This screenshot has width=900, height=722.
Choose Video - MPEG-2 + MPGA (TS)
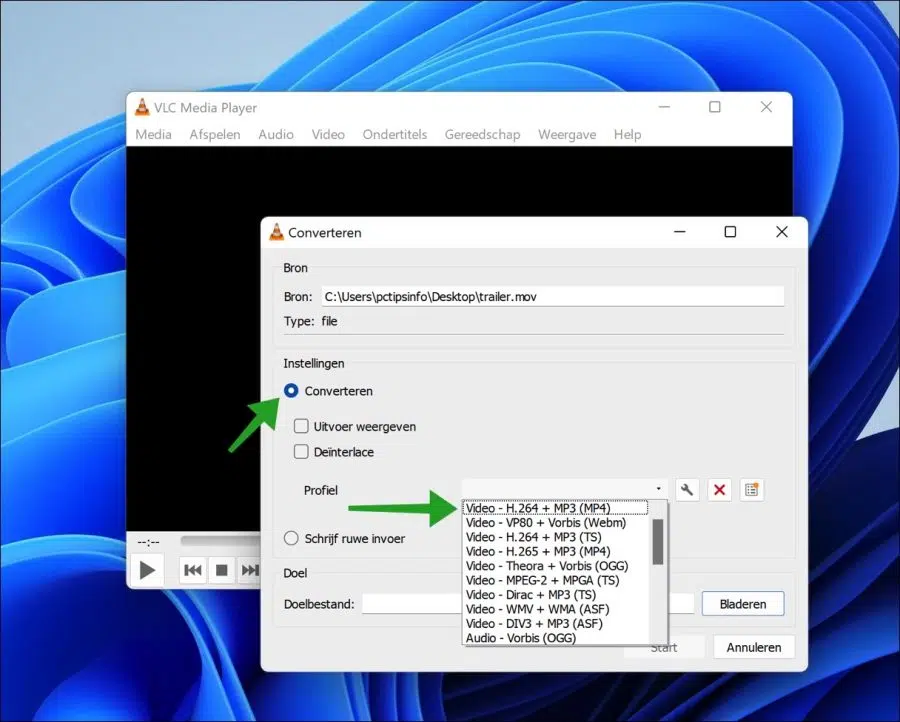pos(556,580)
